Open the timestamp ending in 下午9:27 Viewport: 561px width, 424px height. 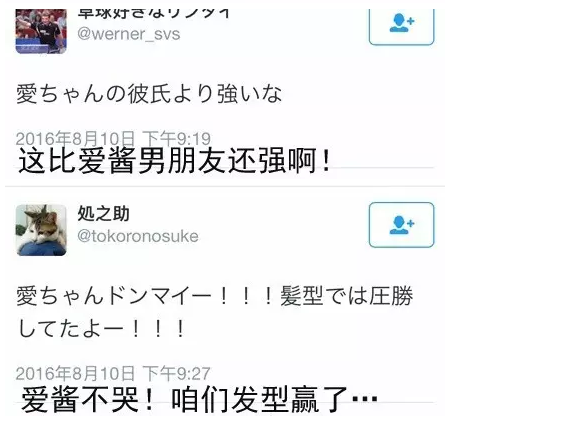tap(113, 374)
